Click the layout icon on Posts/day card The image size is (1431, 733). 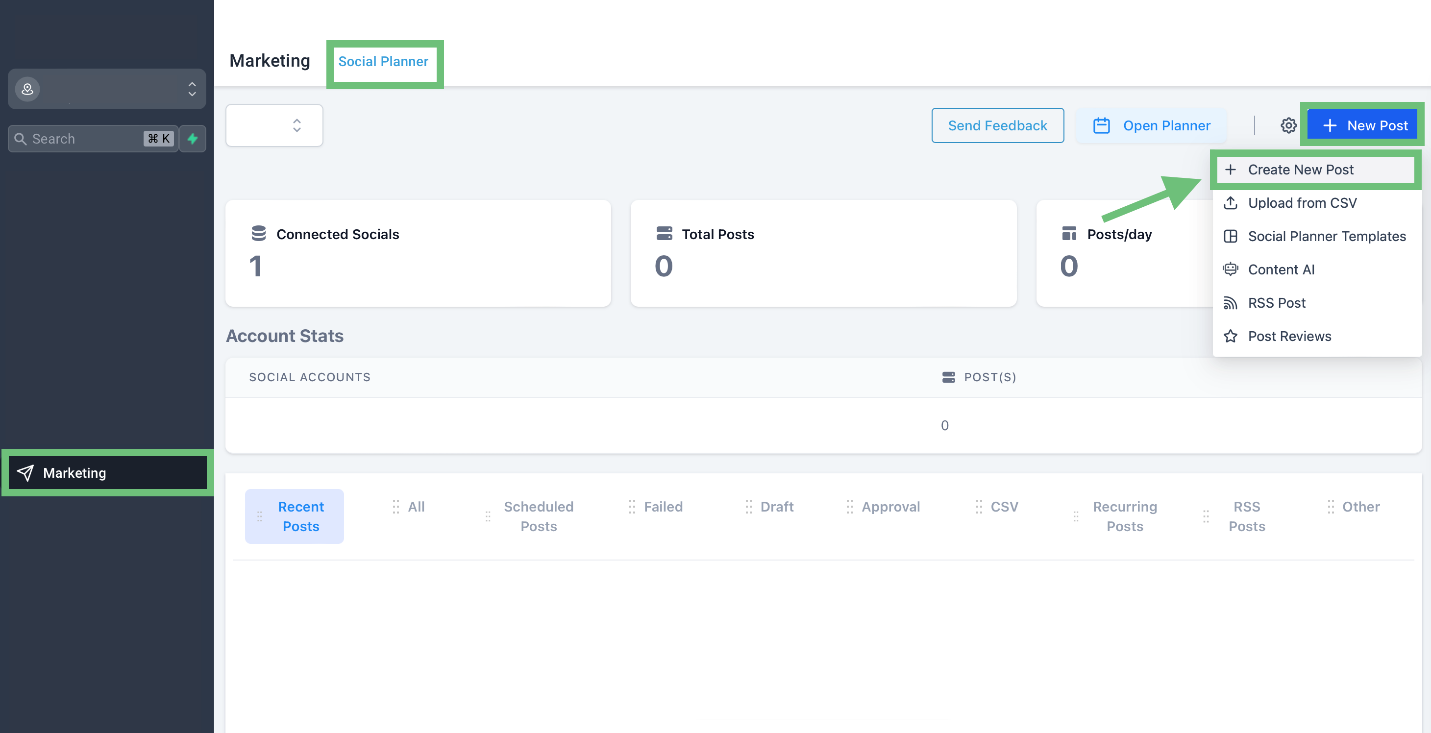pyautogui.click(x=1069, y=234)
